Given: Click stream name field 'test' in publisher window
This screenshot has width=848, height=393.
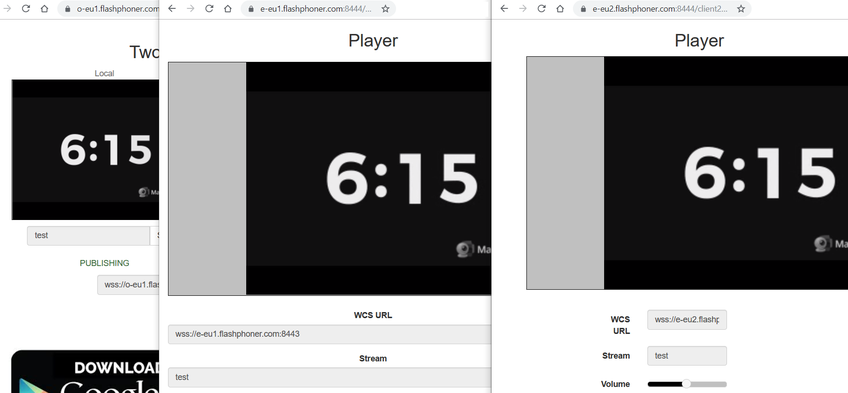Looking at the screenshot, I should (88, 236).
